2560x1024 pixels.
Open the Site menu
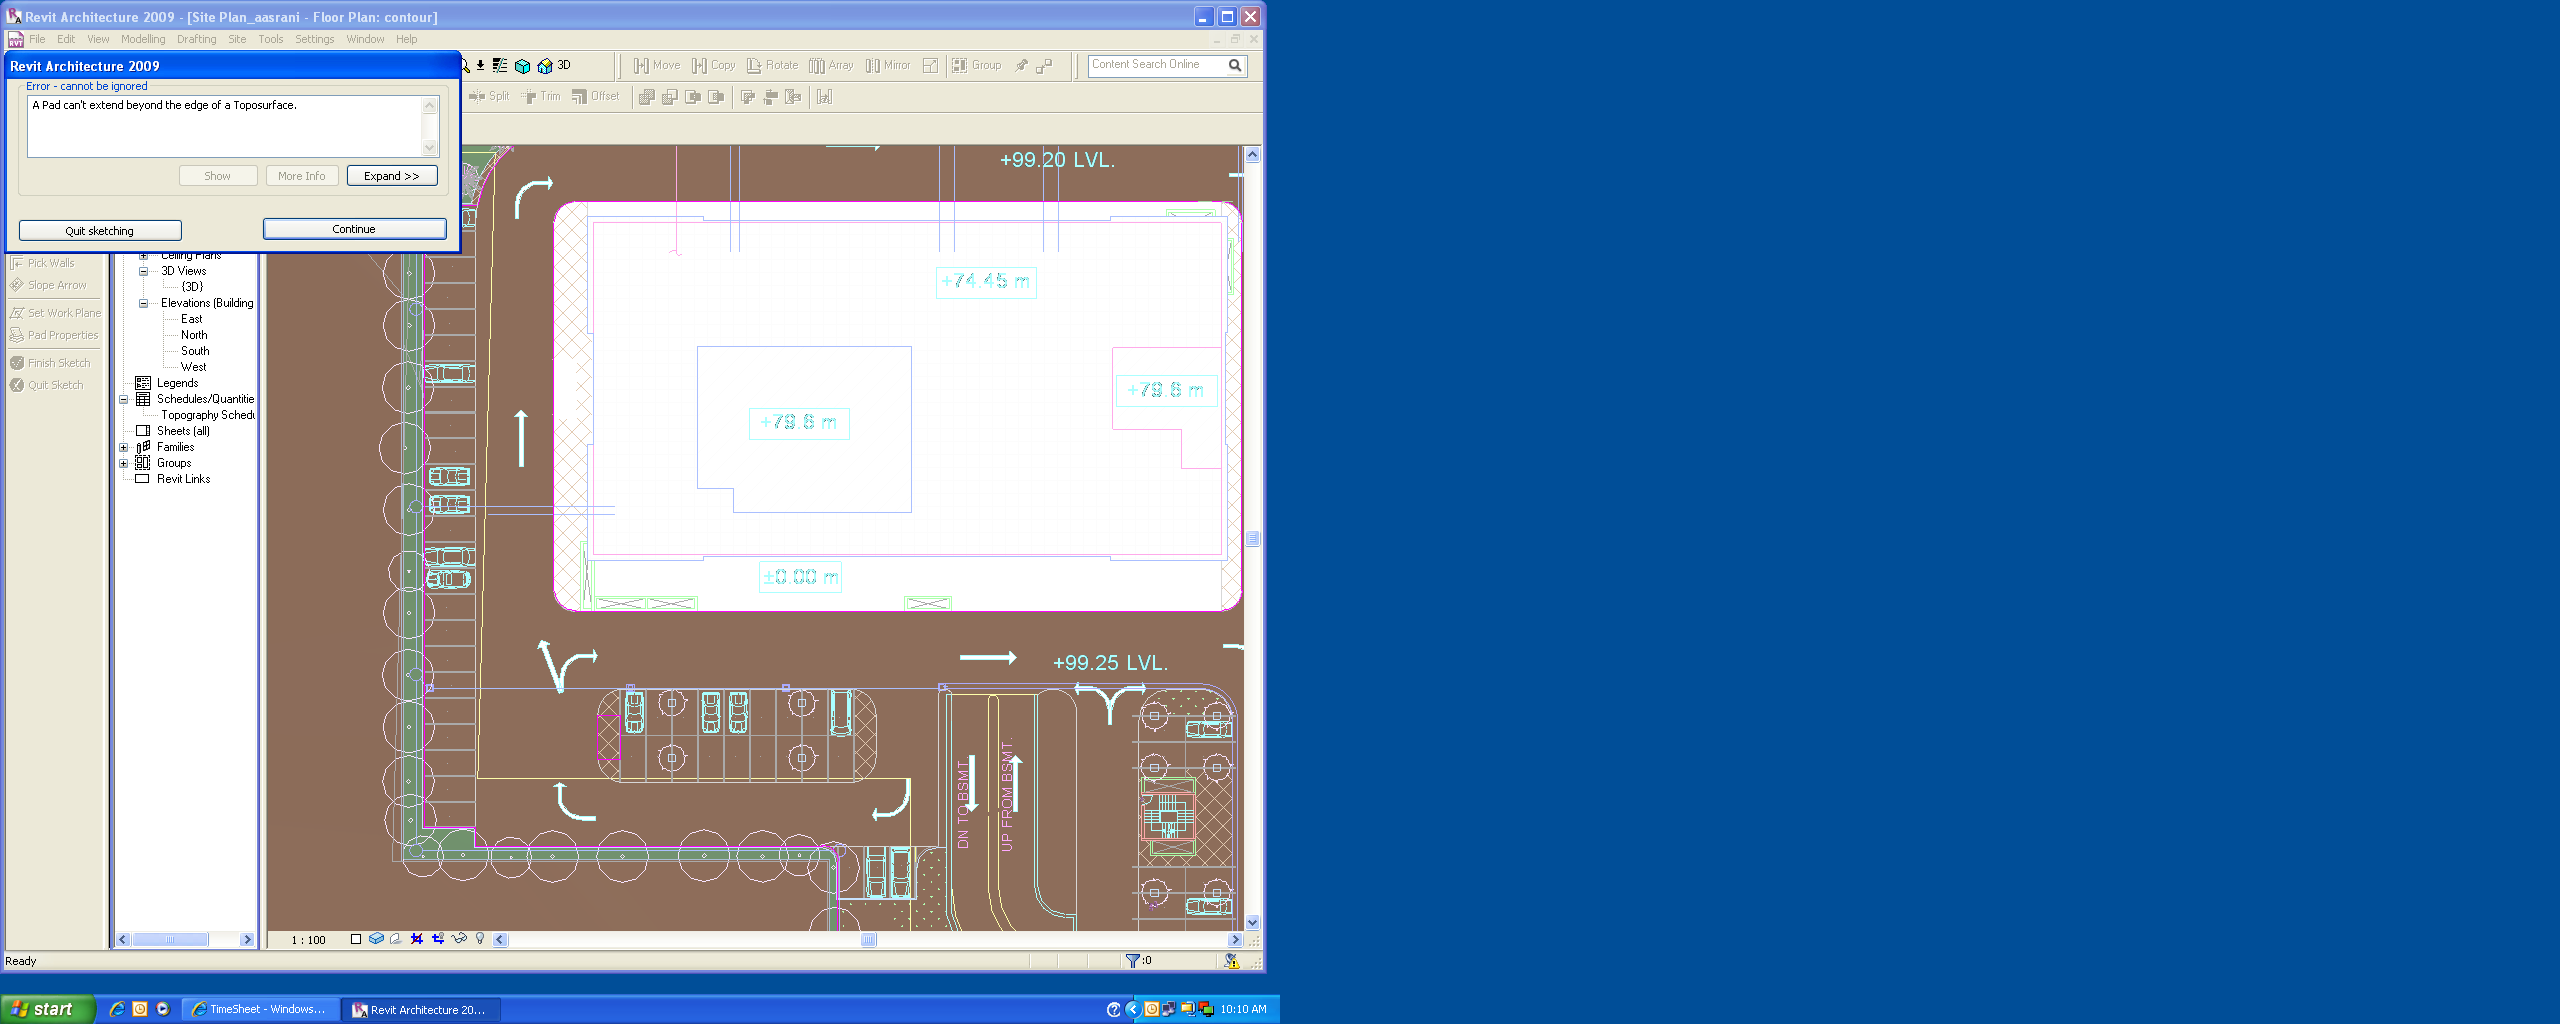[x=237, y=40]
